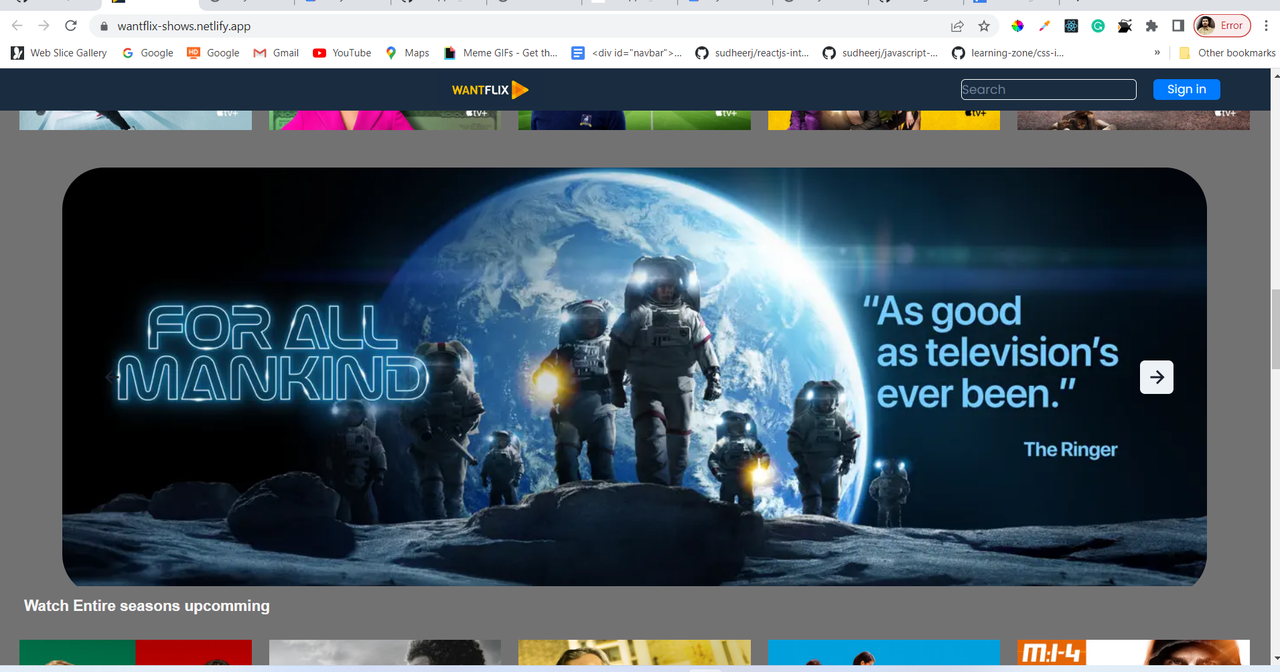This screenshot has width=1280, height=672.
Task: Open sudheerj/javascript bookmark
Action: pyautogui.click(x=880, y=53)
